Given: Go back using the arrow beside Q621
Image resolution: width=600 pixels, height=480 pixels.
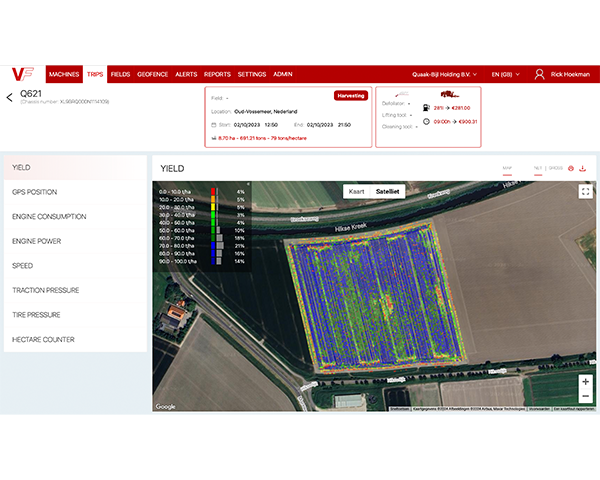Looking at the screenshot, I should coord(10,97).
